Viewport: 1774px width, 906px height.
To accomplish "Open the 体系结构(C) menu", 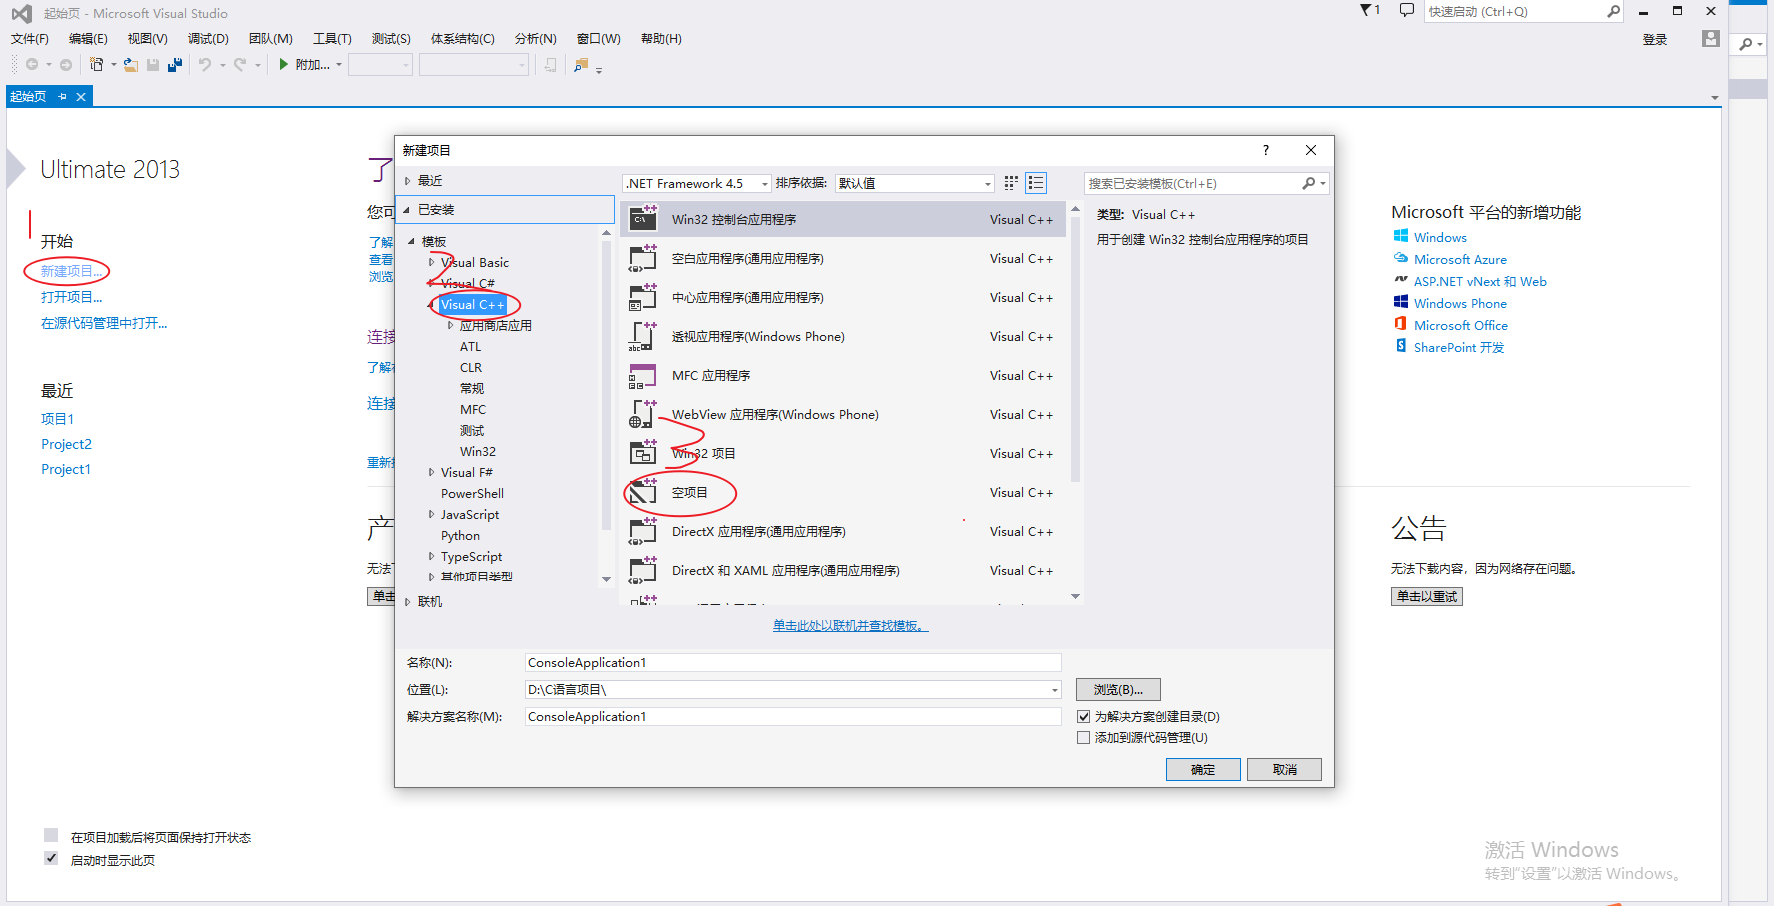I will coord(462,39).
